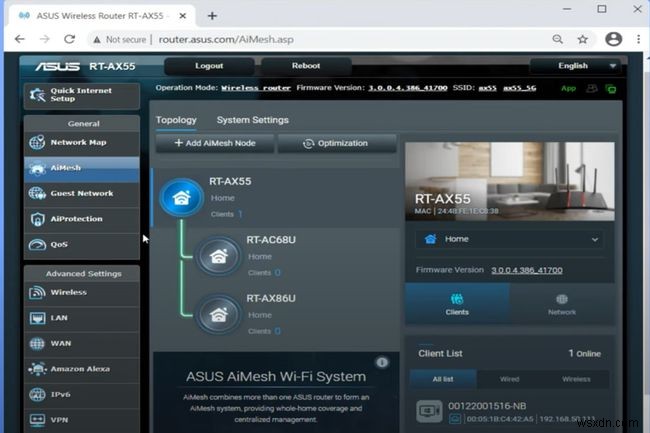Select the Clients tab in node panel
Image resolution: width=650 pixels, height=433 pixels.
pos(457,304)
